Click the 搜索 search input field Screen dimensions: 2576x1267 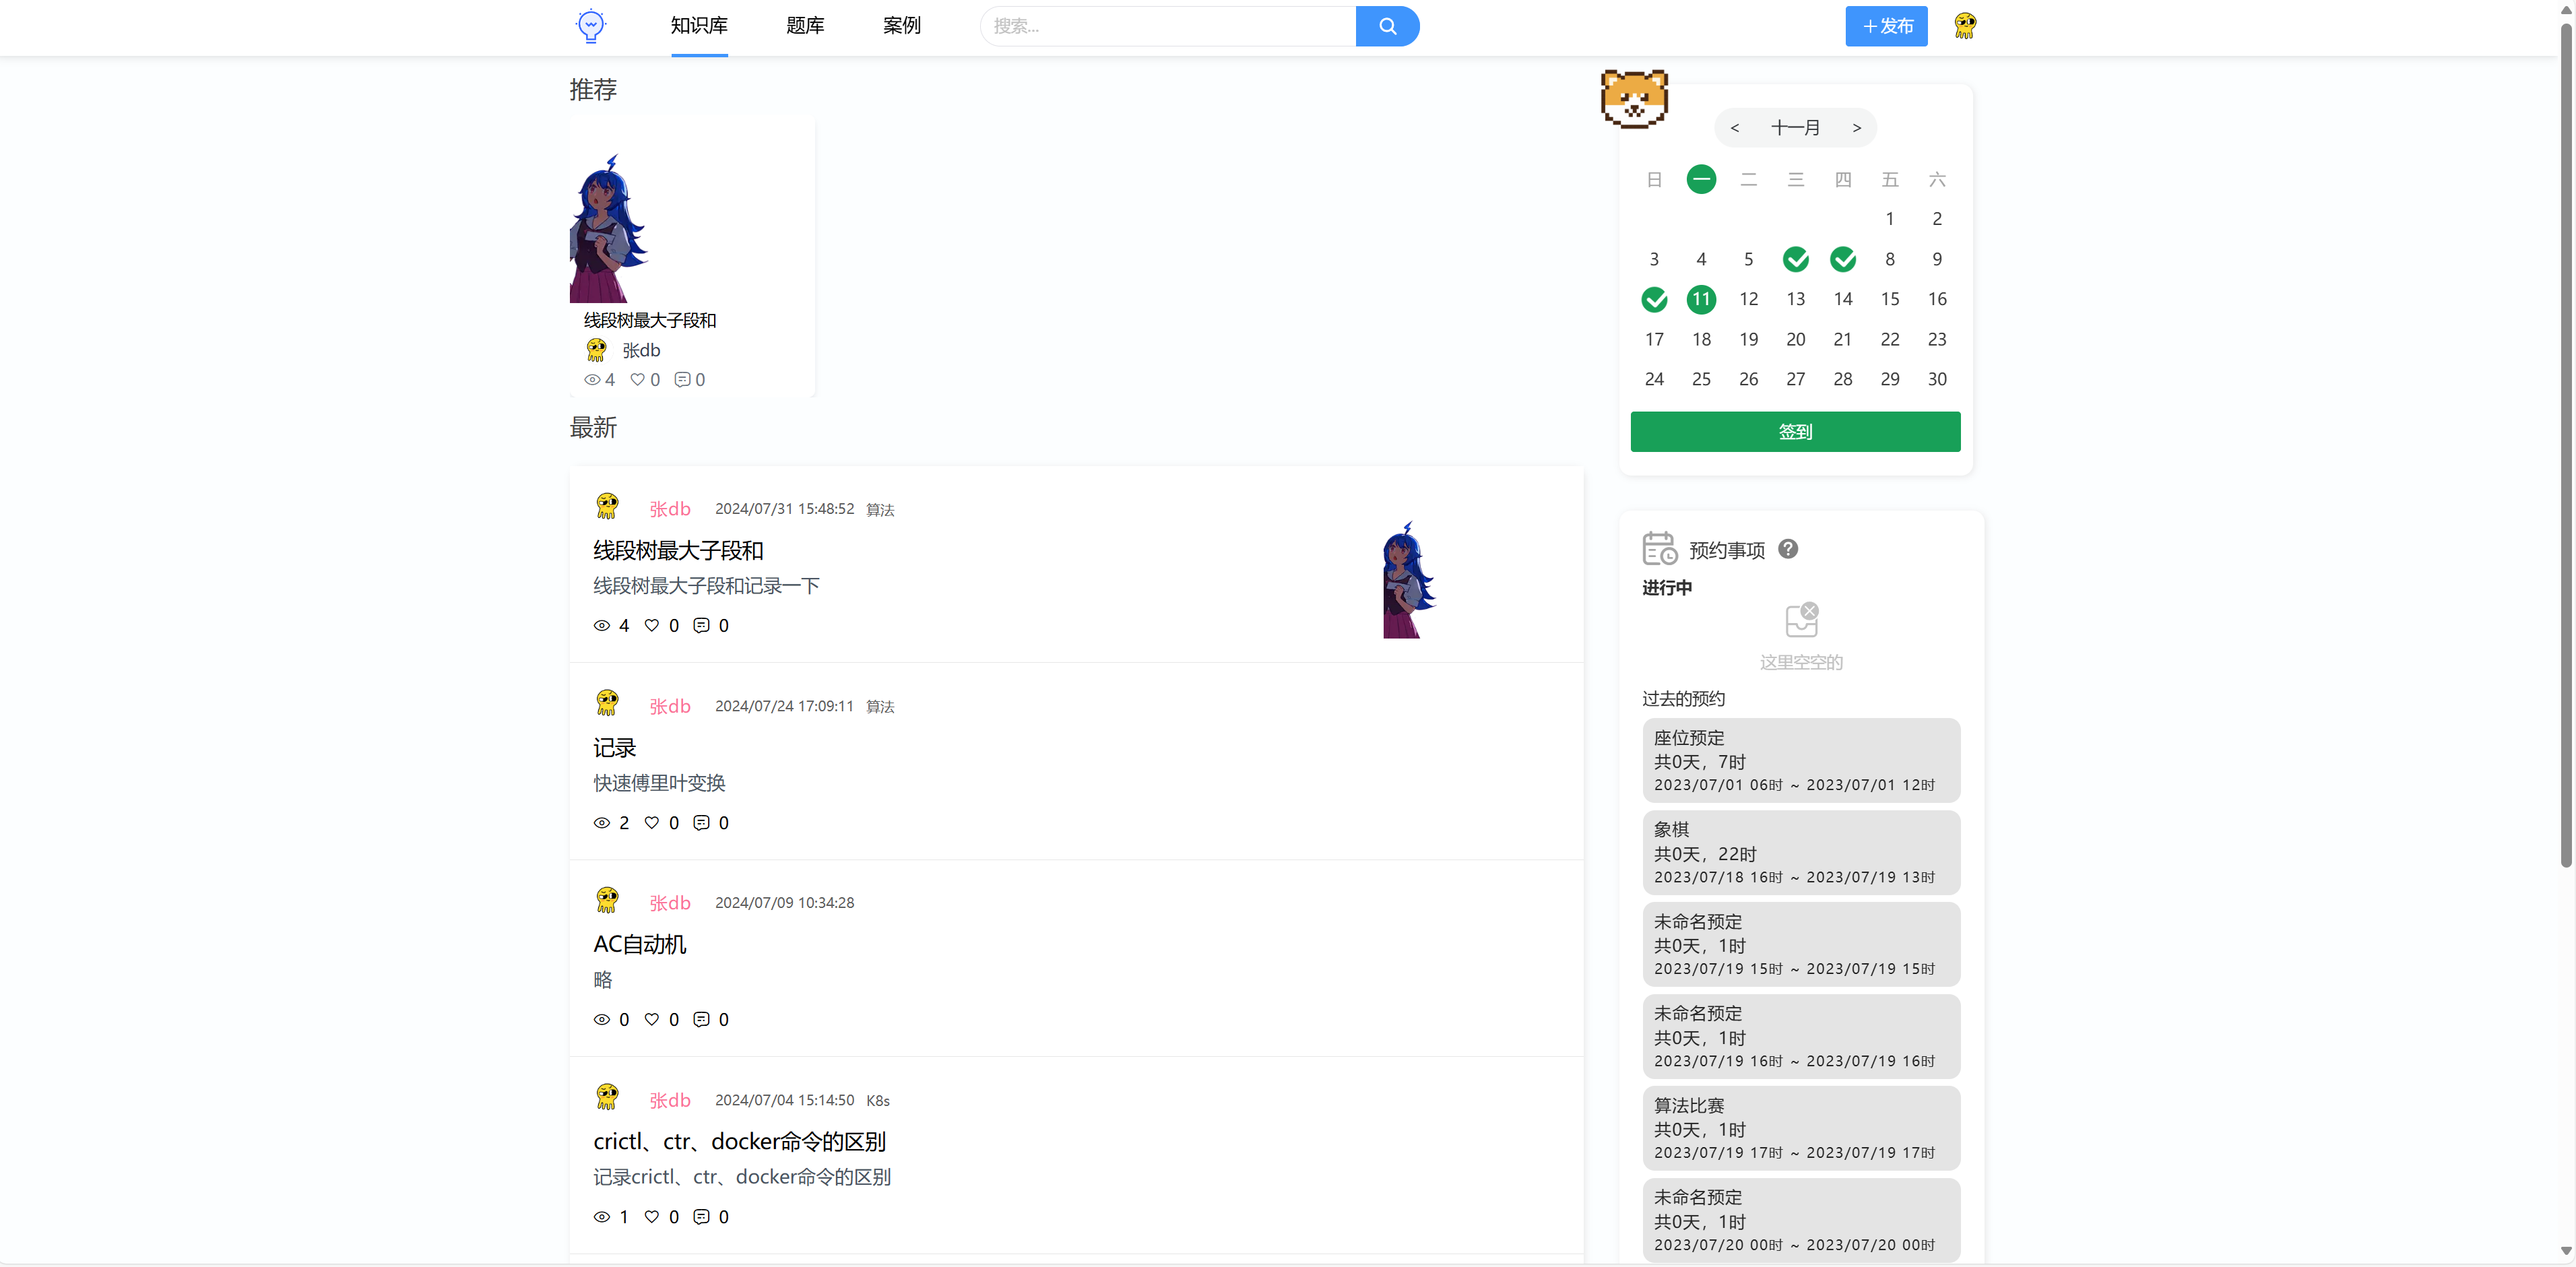[1160, 26]
